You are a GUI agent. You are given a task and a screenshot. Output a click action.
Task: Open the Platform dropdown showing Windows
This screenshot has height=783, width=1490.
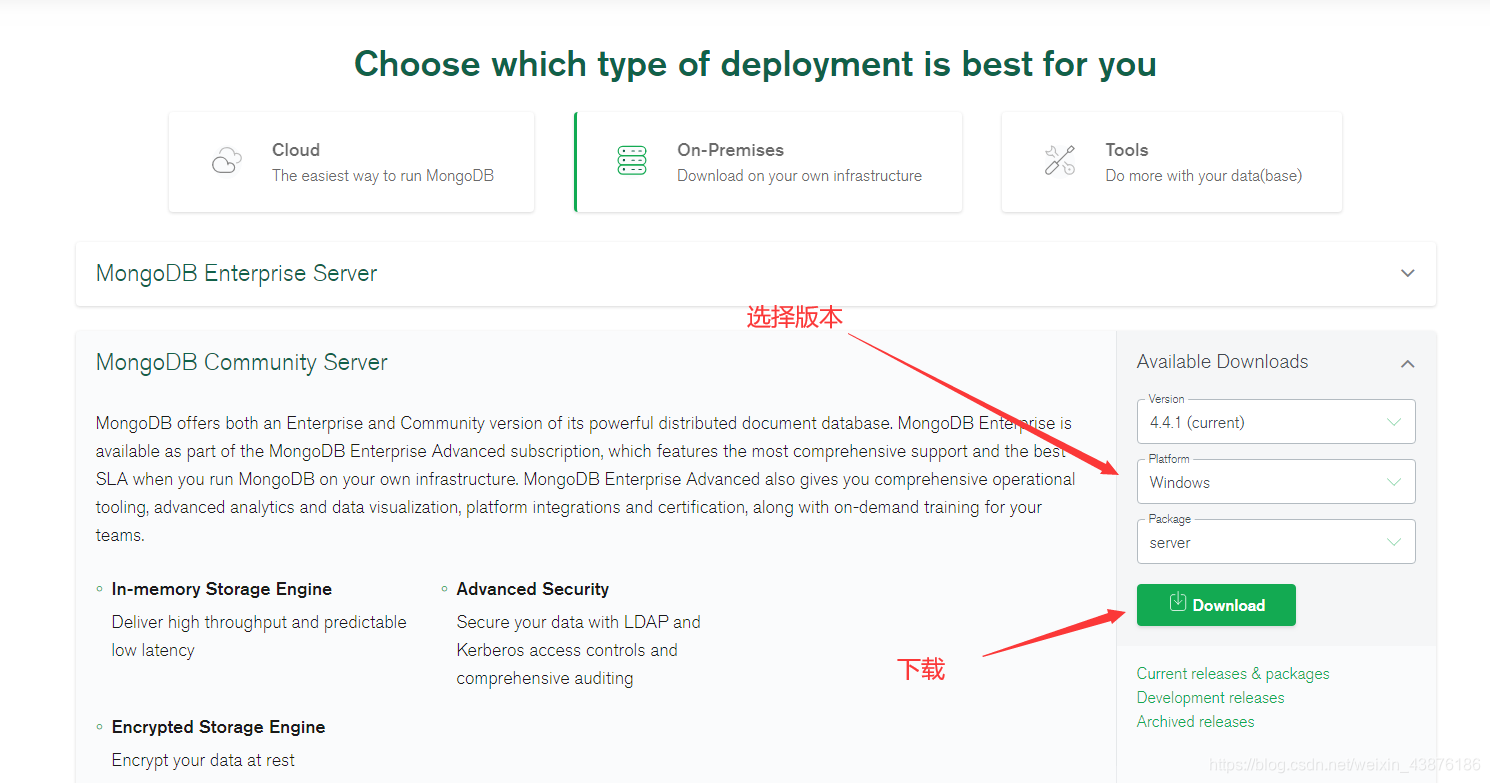pos(1276,482)
